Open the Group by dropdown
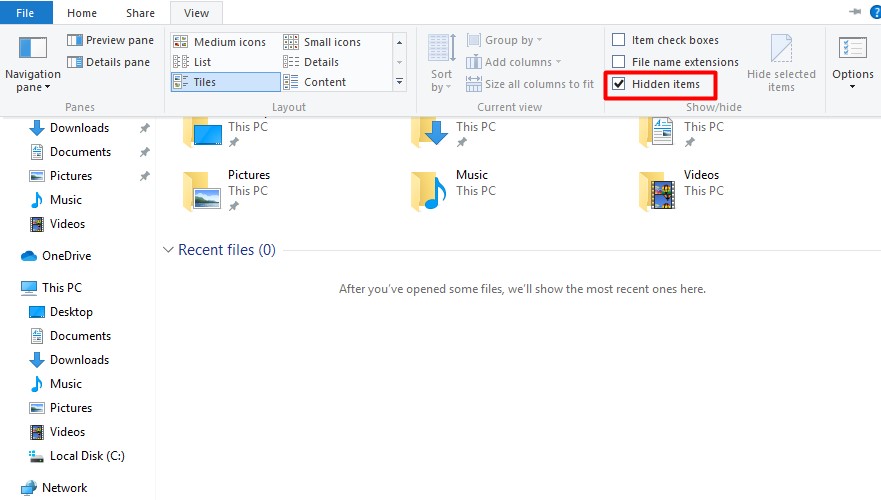The height and width of the screenshot is (500, 881). [x=505, y=40]
